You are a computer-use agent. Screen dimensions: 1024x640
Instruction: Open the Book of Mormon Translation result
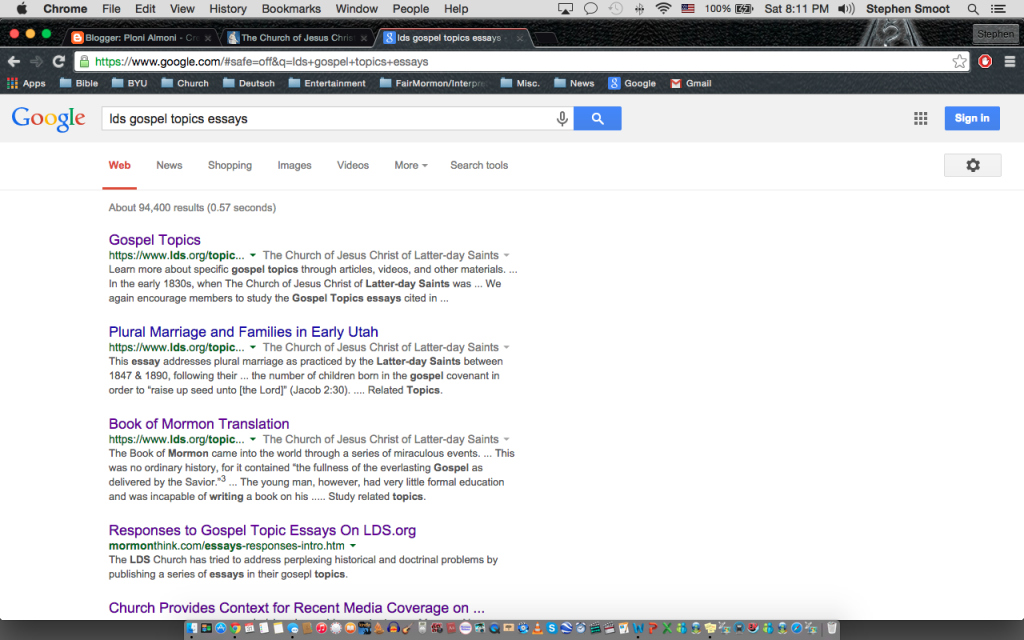click(199, 424)
